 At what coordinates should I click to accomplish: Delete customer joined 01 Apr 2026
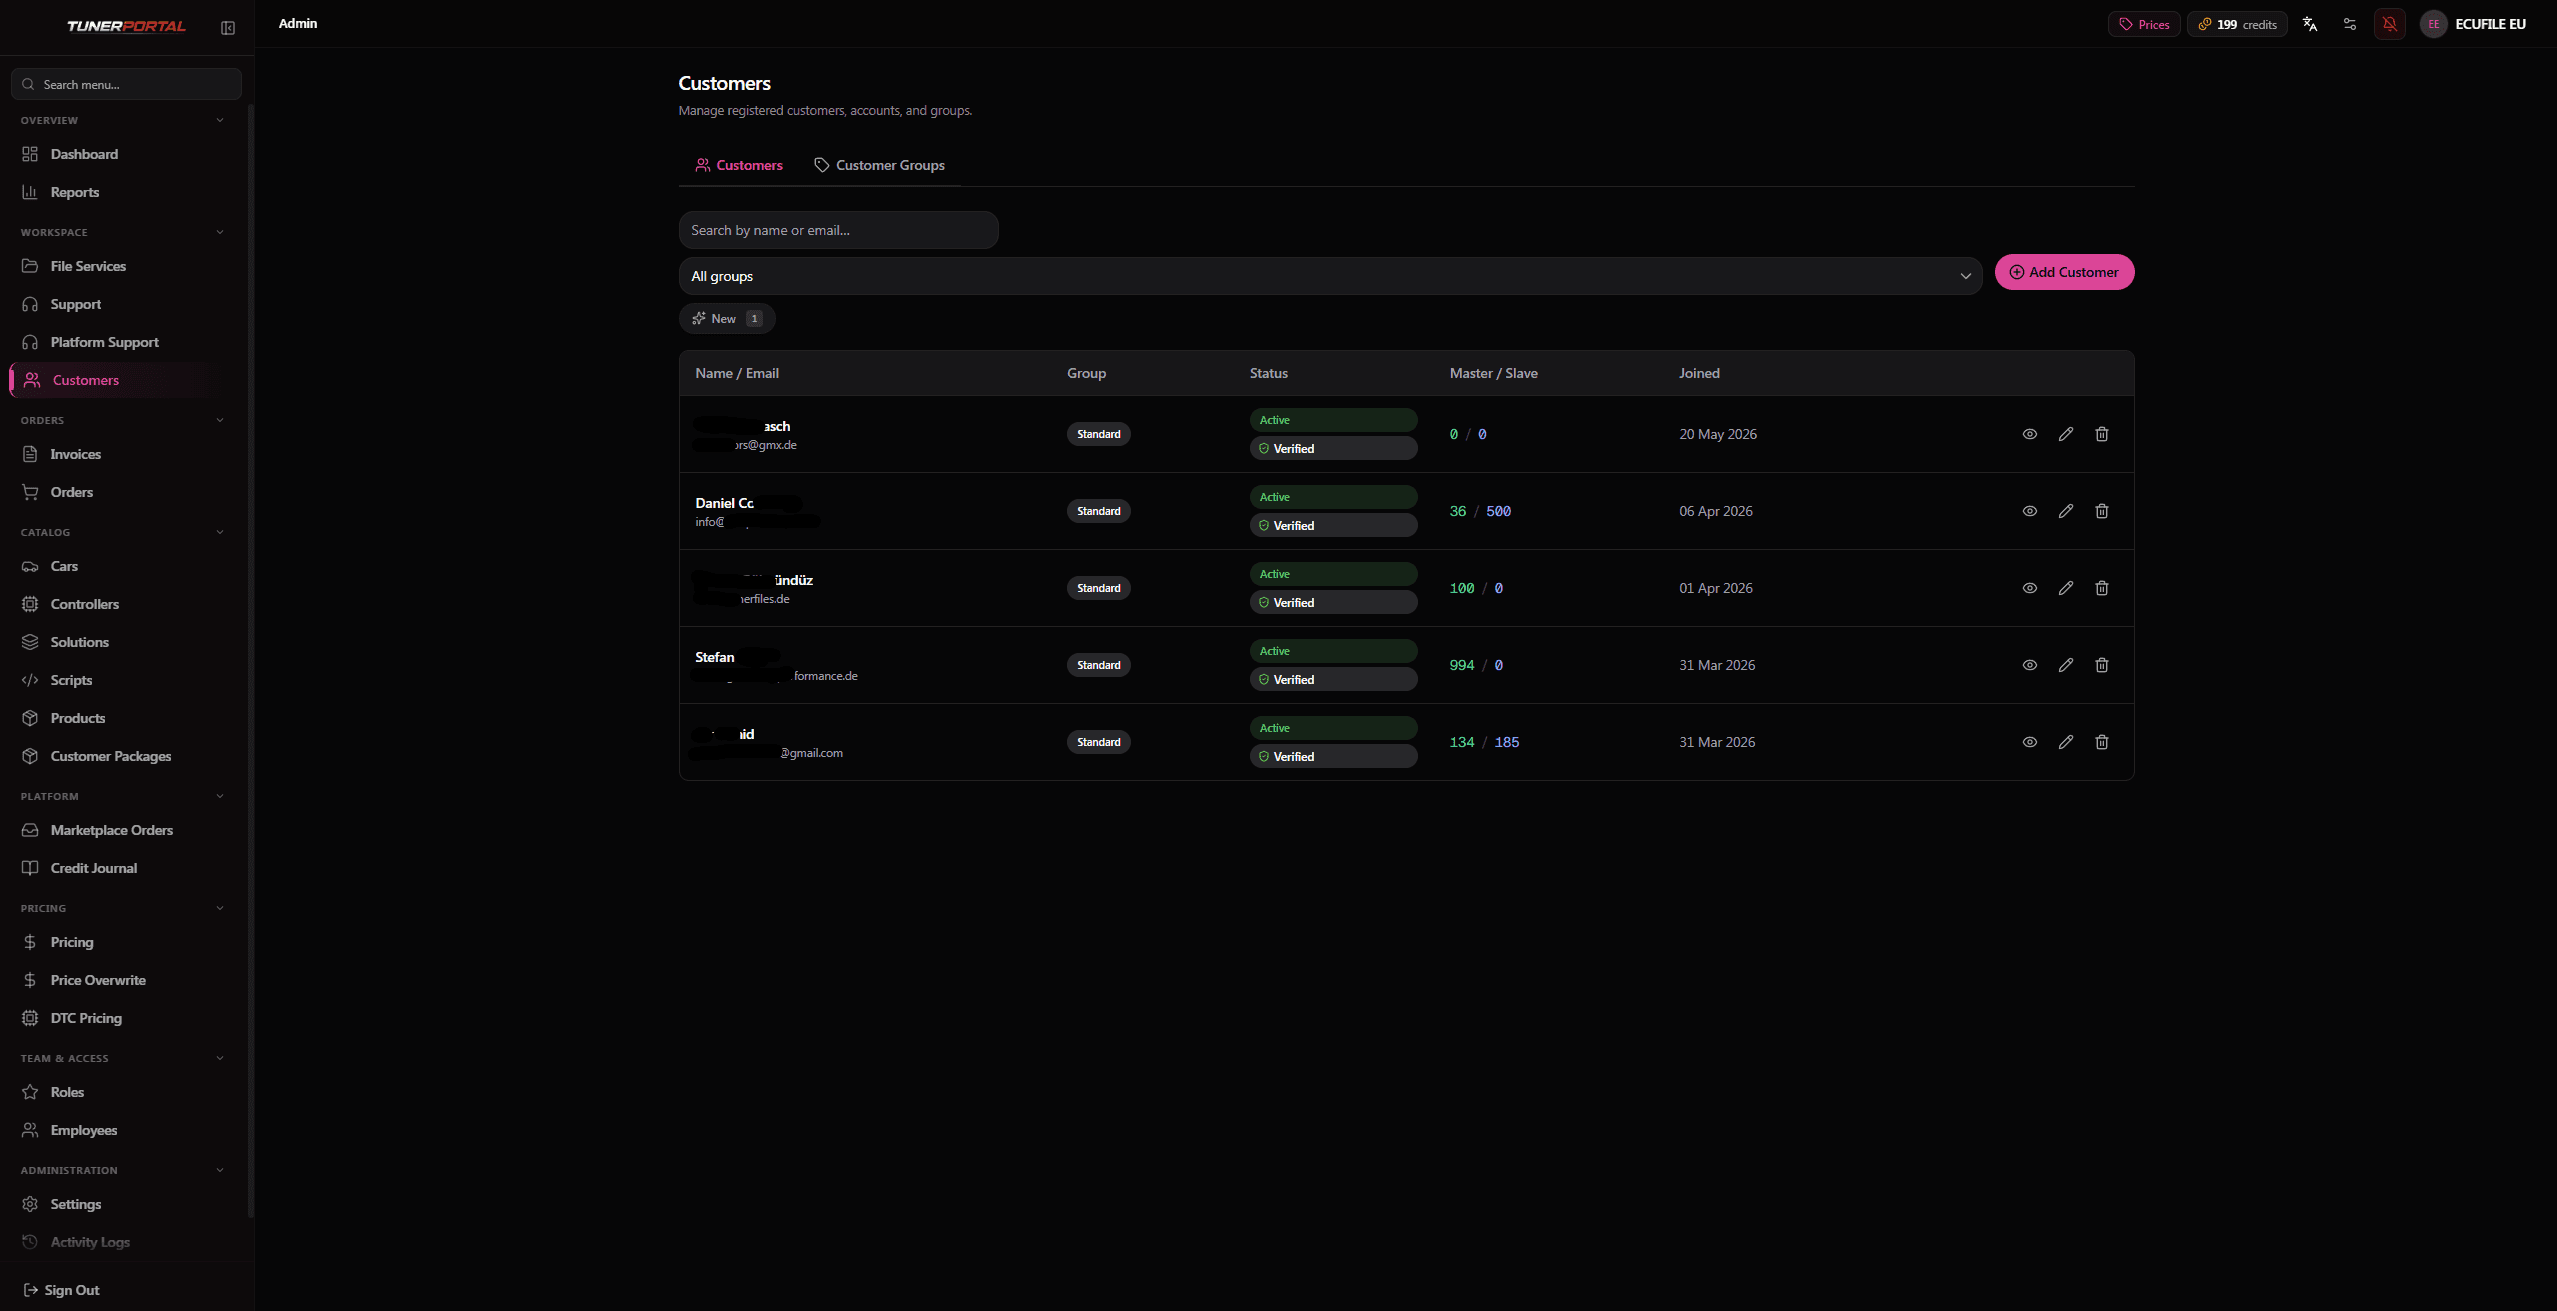point(2102,588)
